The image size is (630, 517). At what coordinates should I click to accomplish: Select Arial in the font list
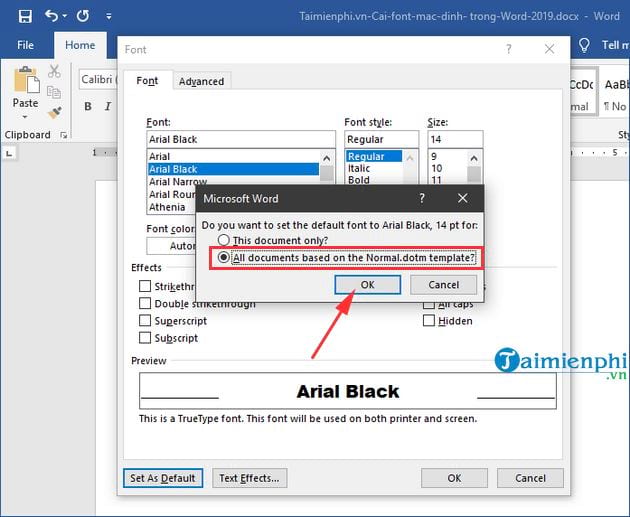[x=233, y=156]
